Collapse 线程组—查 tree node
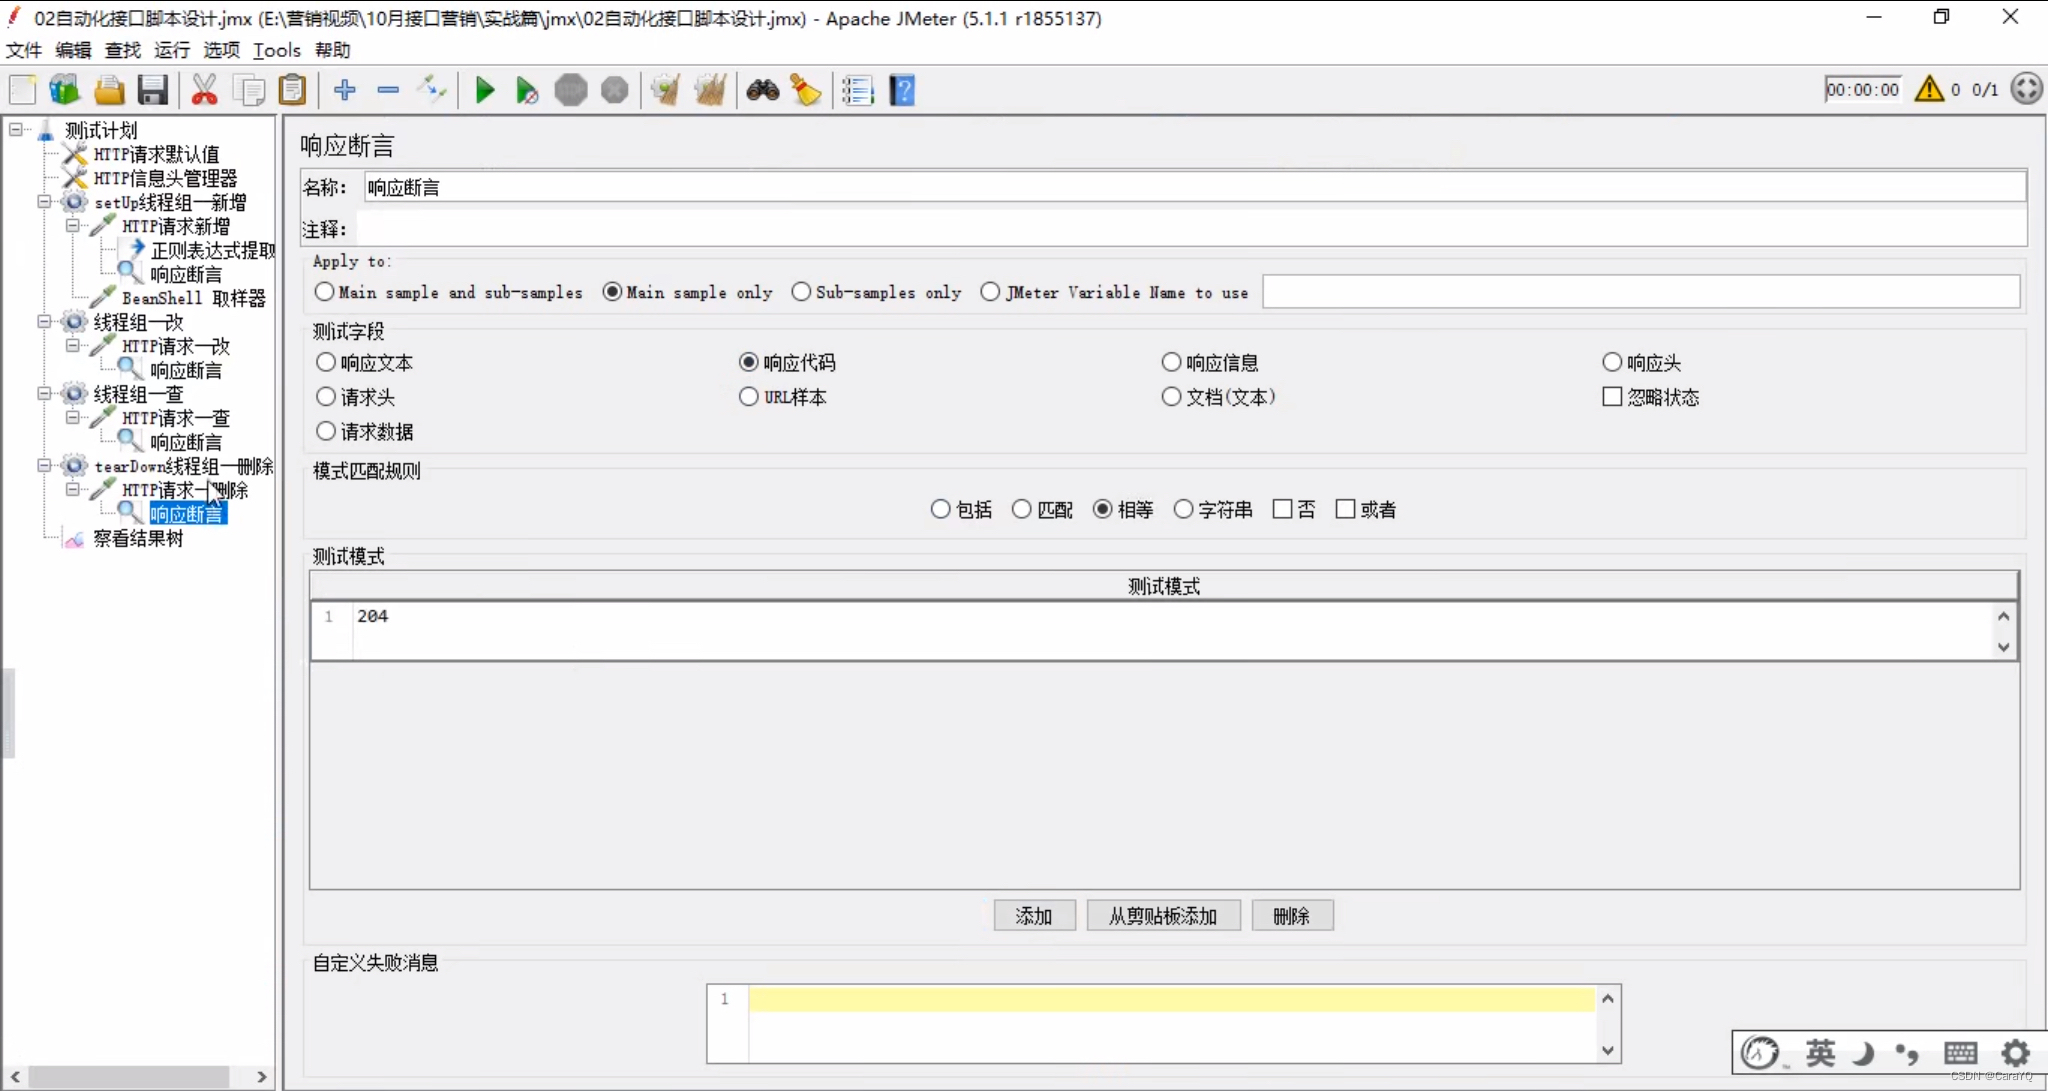 44,393
